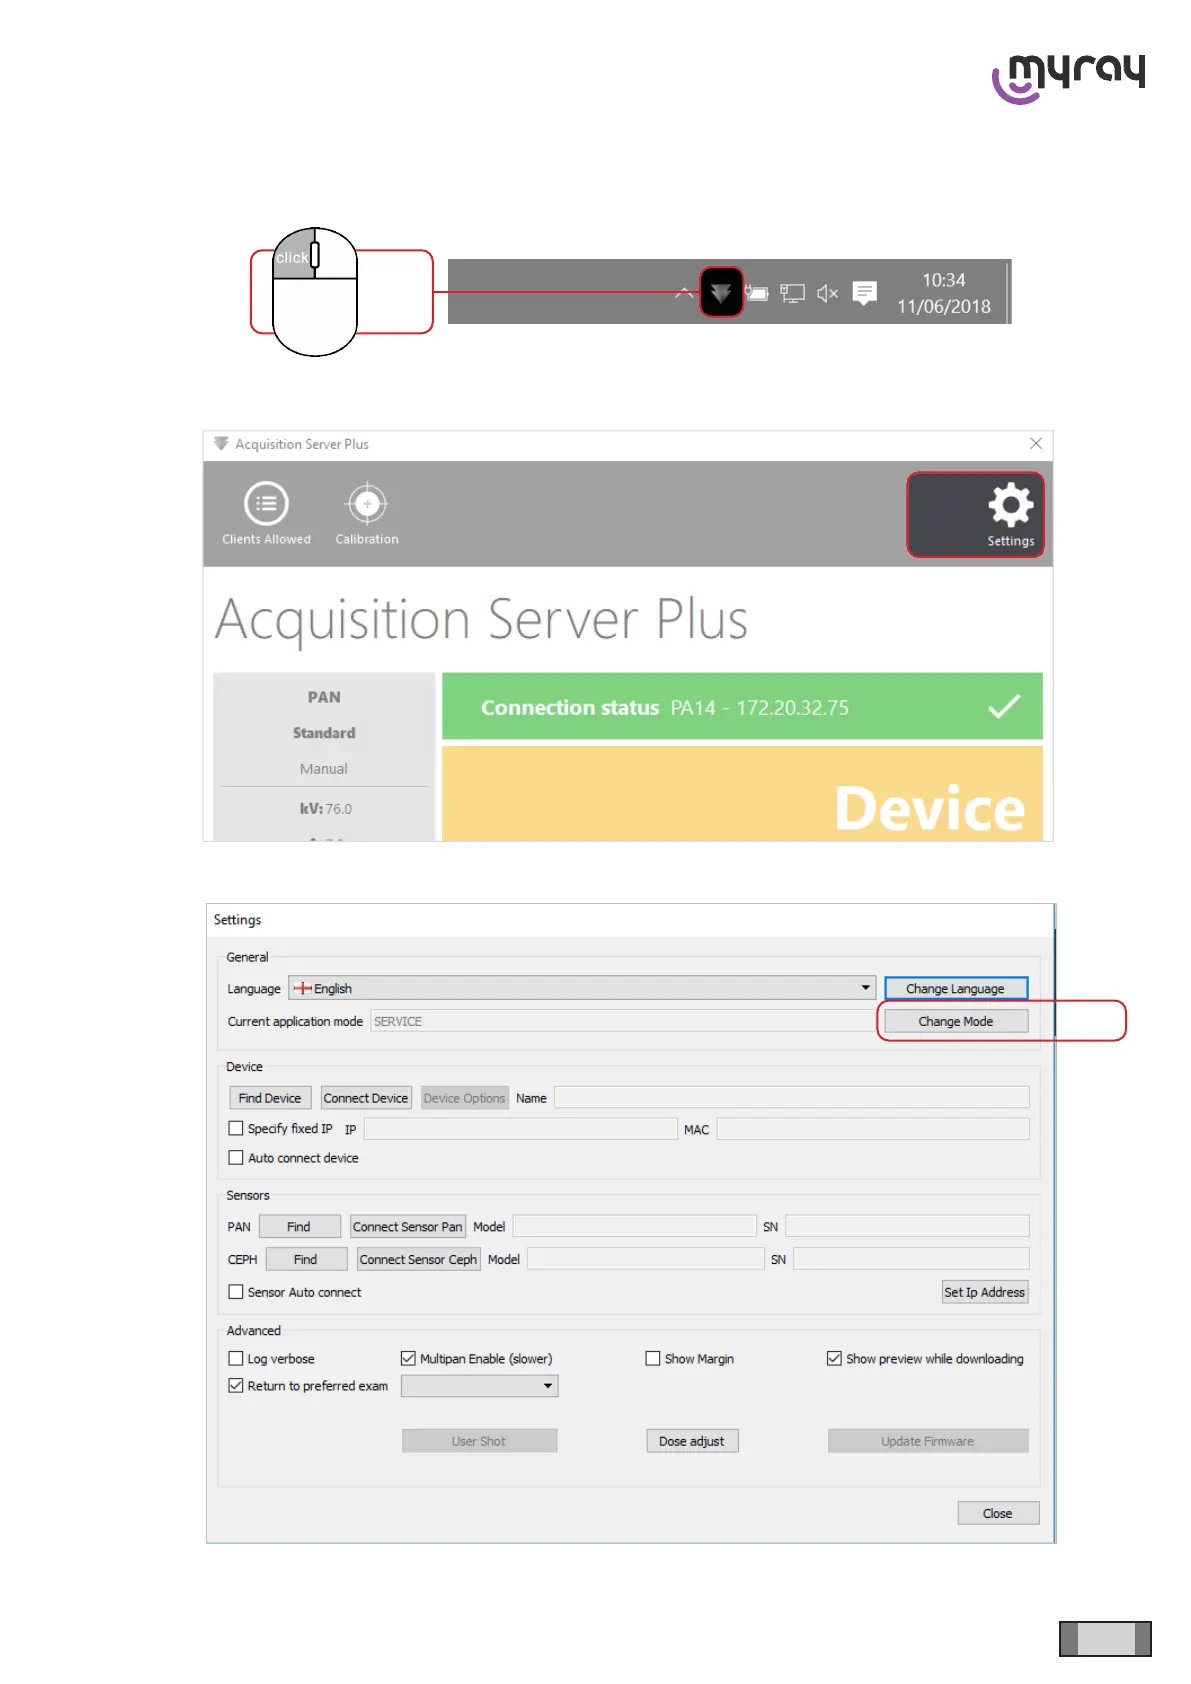
Task: Click the Settings dialog Close button
Action: (998, 1513)
